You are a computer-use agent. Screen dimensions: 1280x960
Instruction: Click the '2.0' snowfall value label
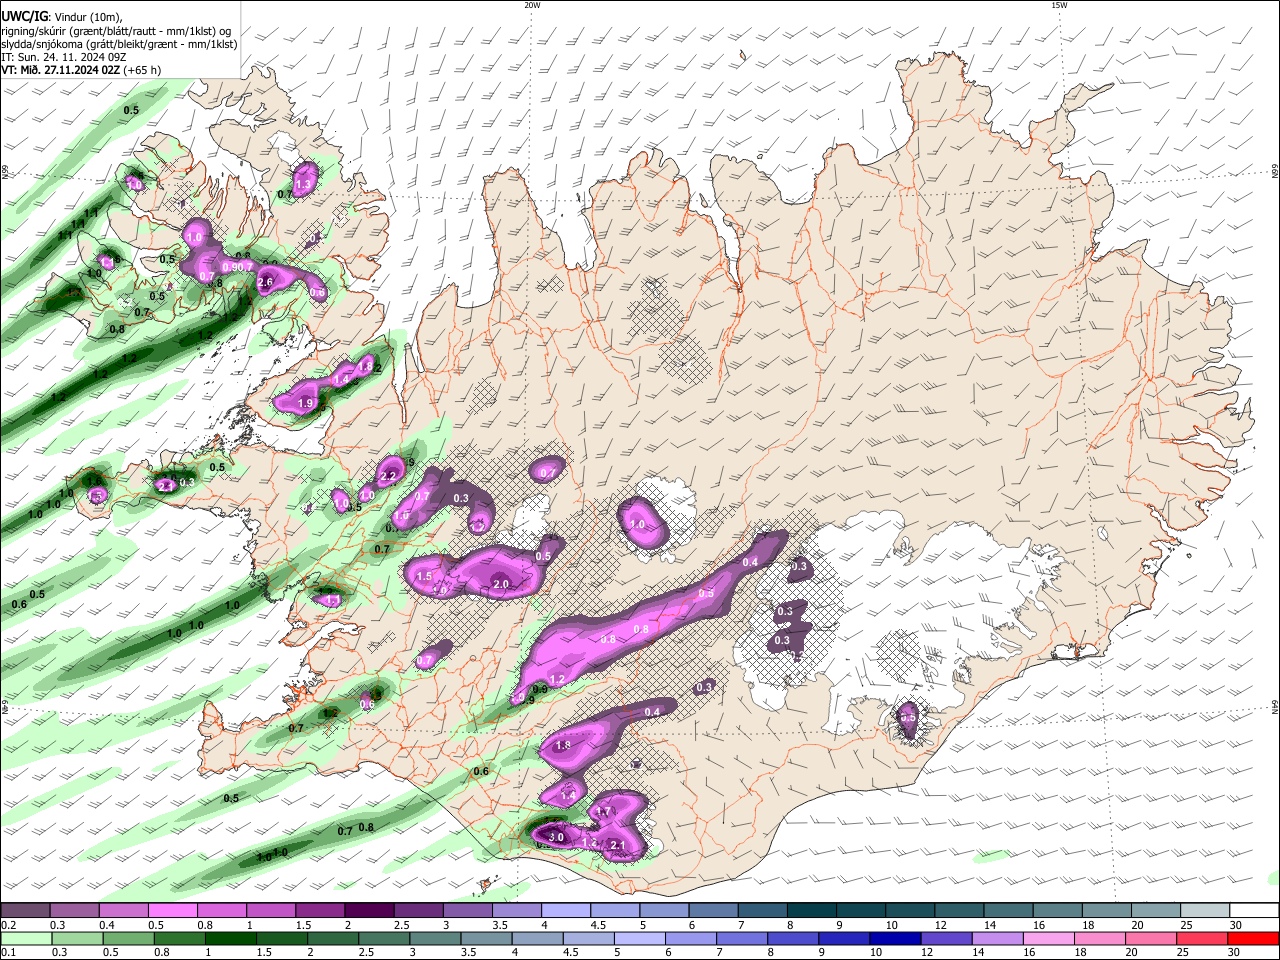point(501,584)
